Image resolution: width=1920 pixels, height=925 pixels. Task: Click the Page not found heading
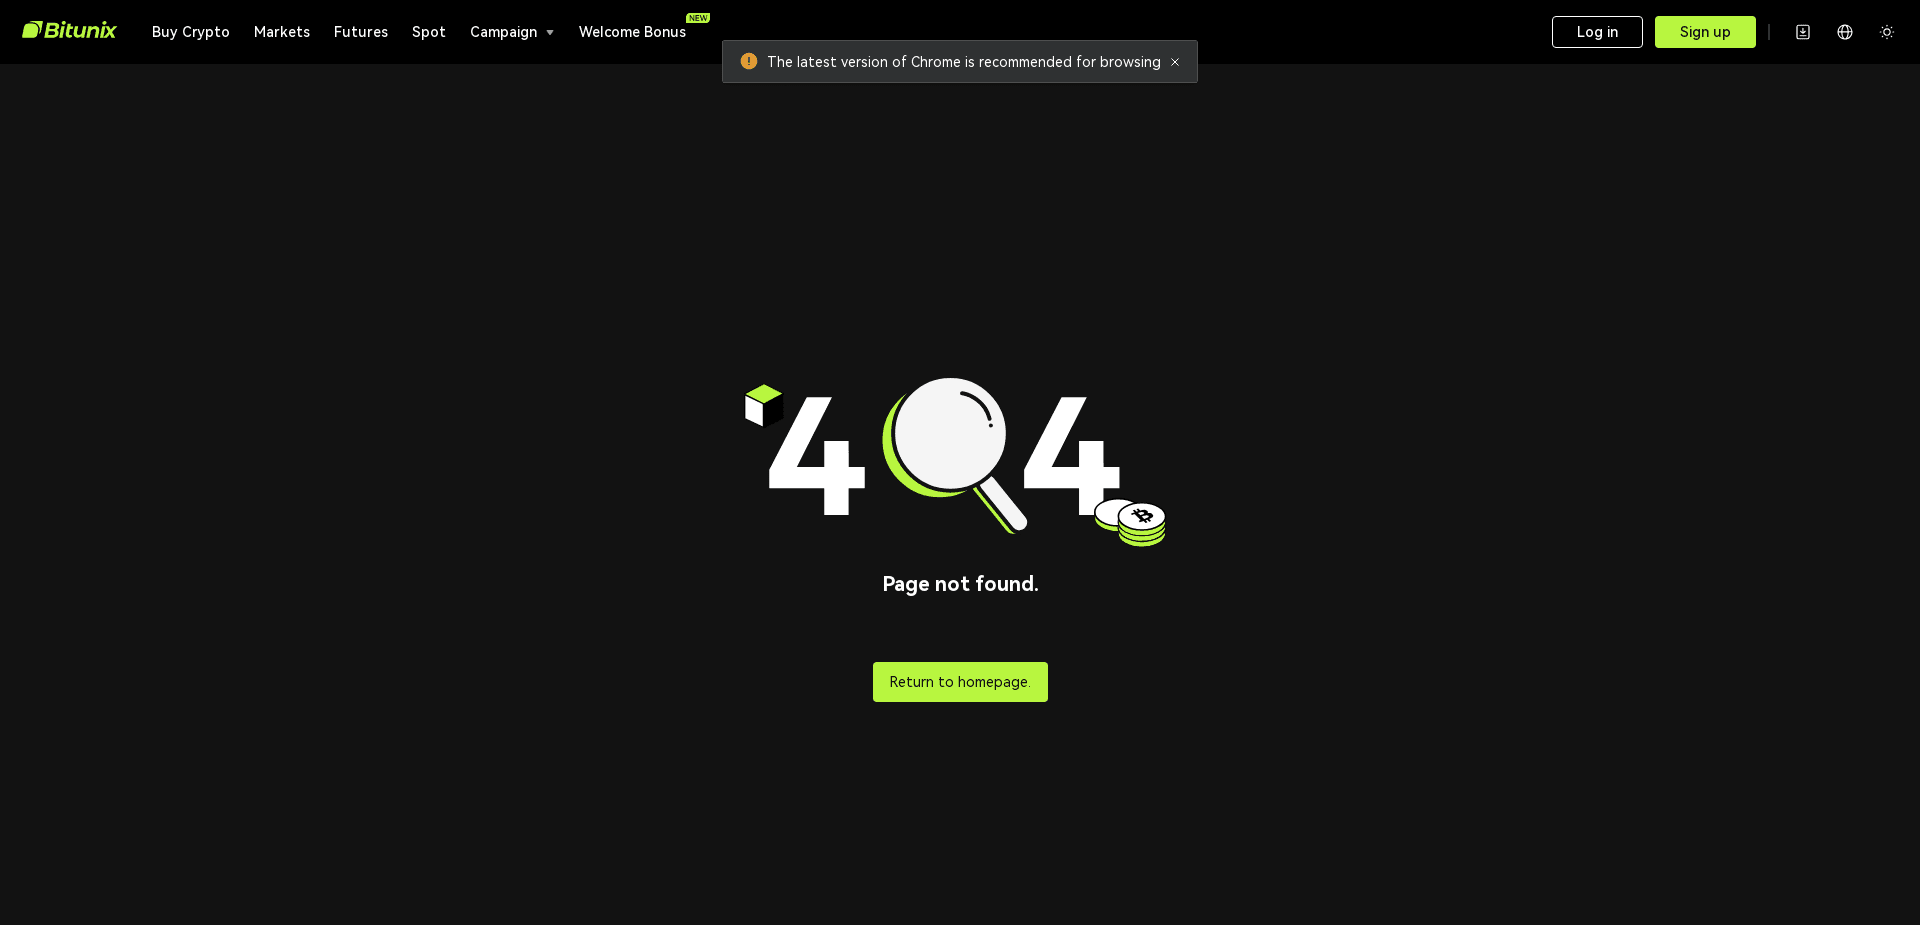click(959, 584)
